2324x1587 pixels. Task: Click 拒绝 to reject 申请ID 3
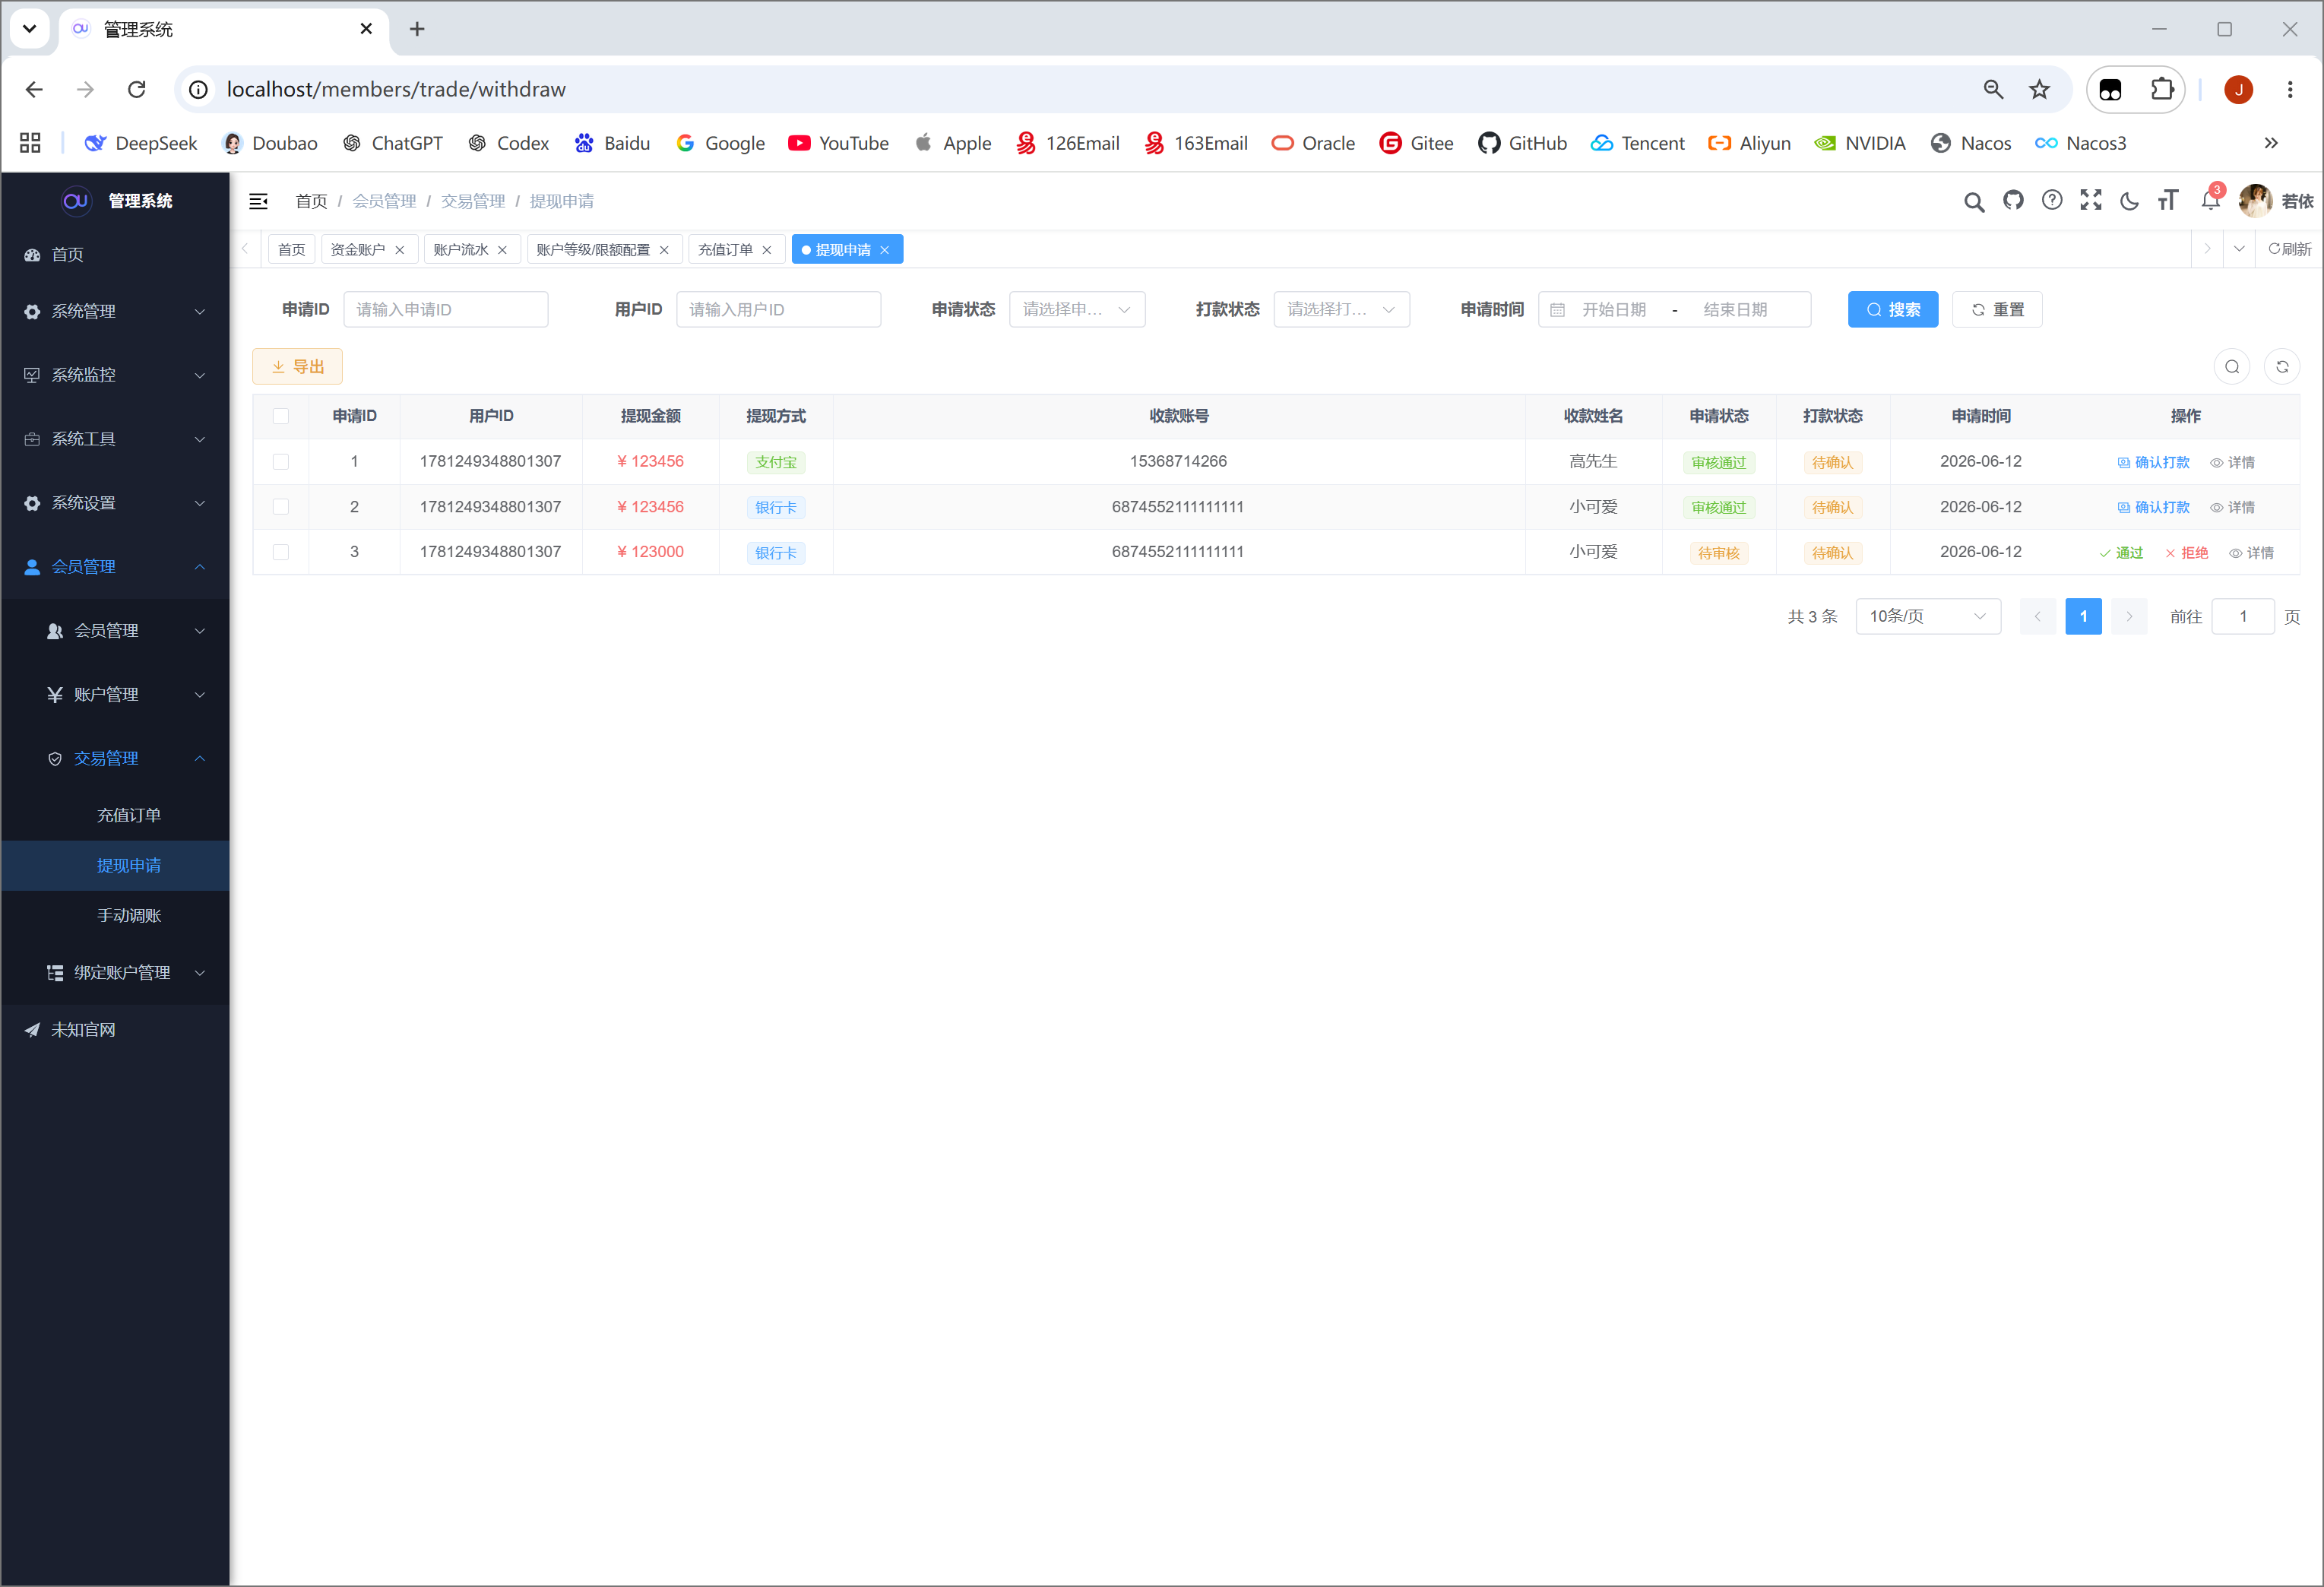pos(2186,553)
